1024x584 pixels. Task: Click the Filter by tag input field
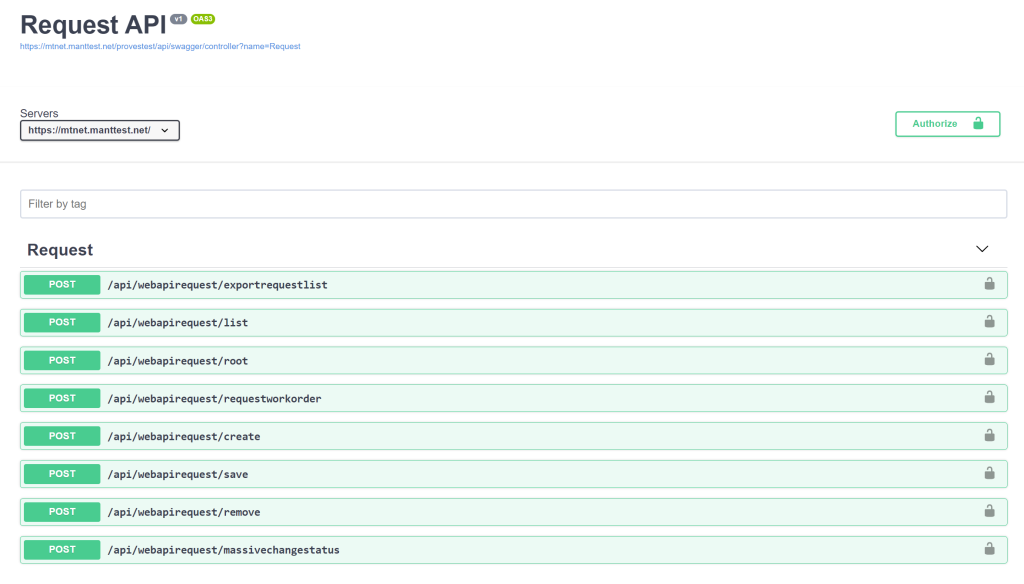[x=513, y=204]
